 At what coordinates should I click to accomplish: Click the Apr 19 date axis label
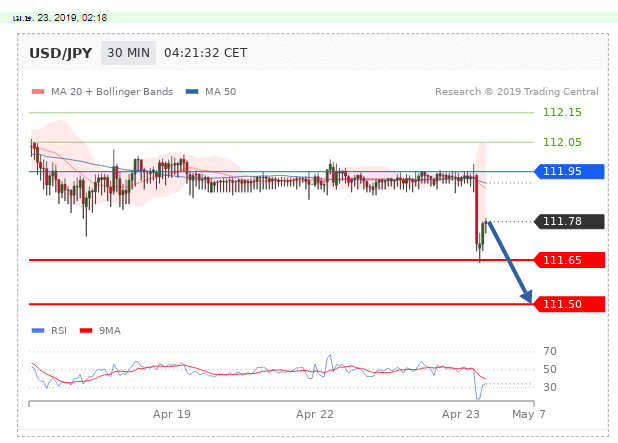[172, 414]
